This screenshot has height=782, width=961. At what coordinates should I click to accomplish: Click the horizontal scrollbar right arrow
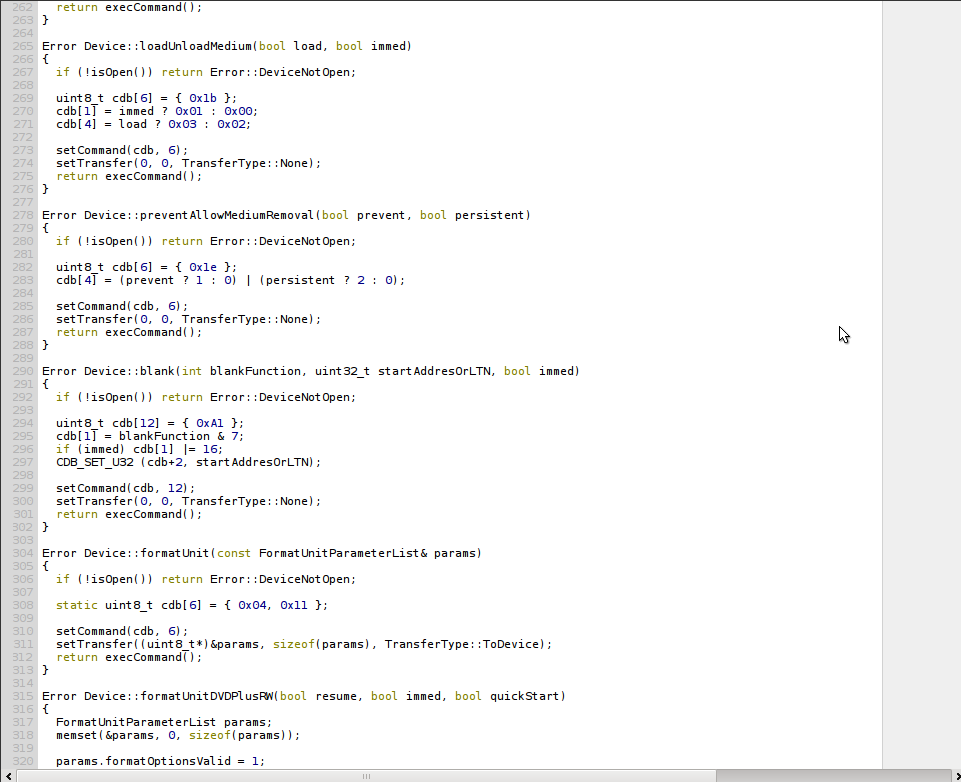955,776
